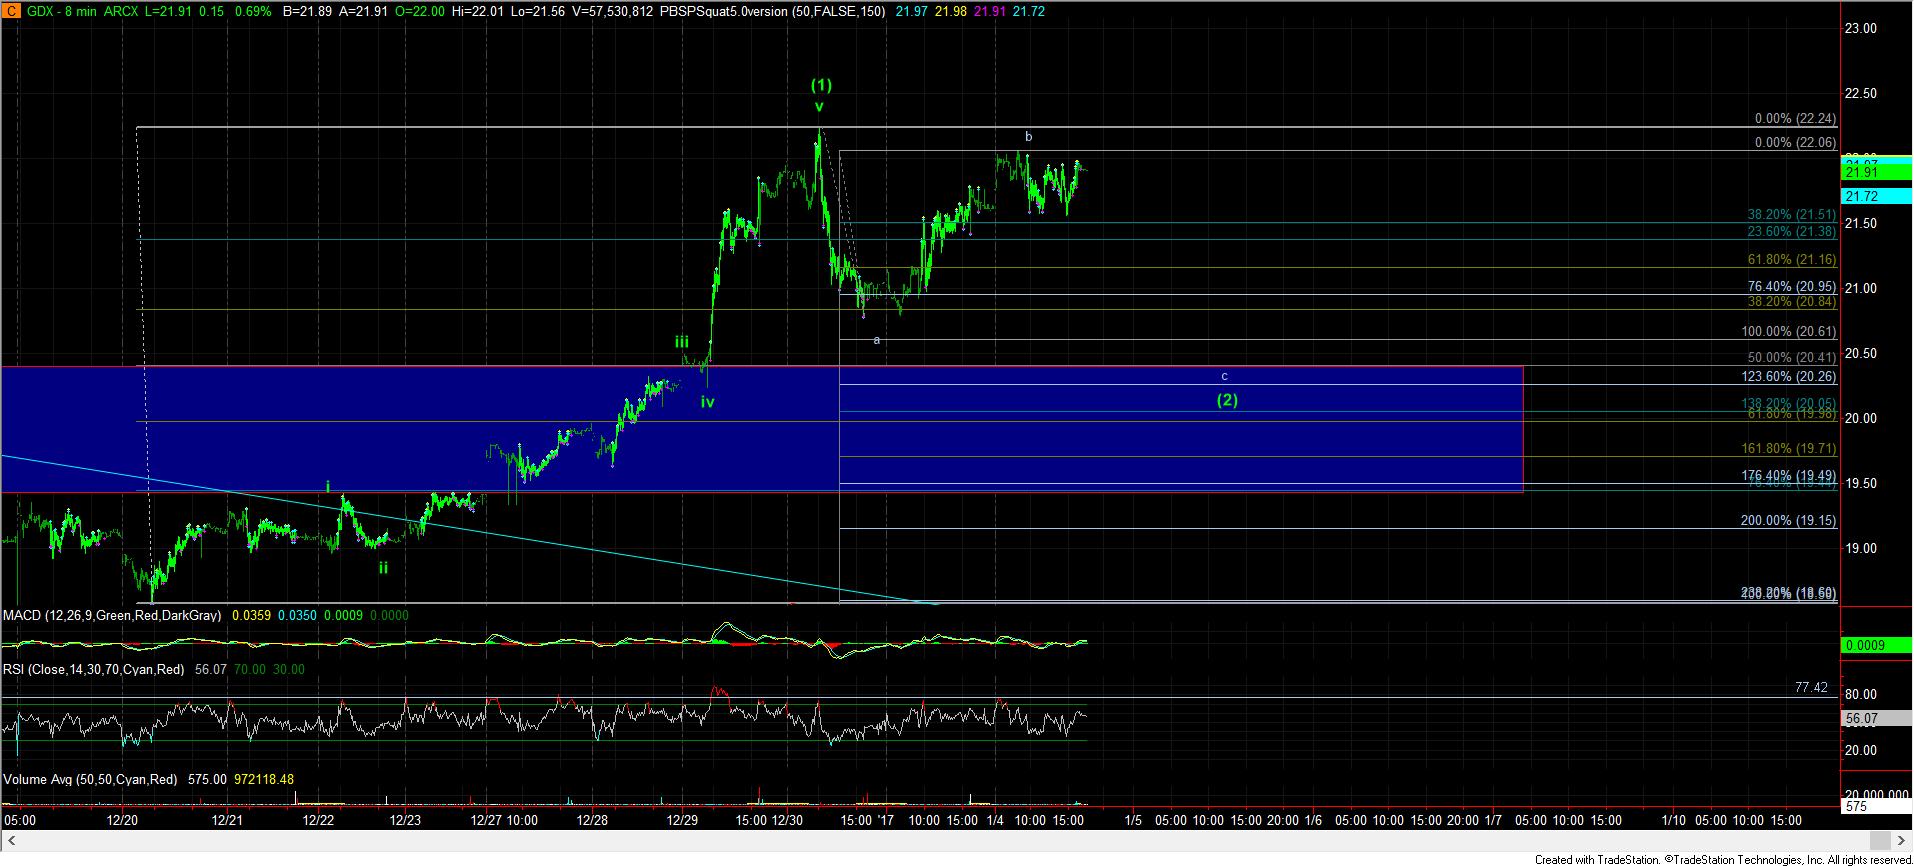The image size is (1914, 866).
Task: Click the 123.60% (20.26) Fibonacci label
Action: tap(1788, 377)
